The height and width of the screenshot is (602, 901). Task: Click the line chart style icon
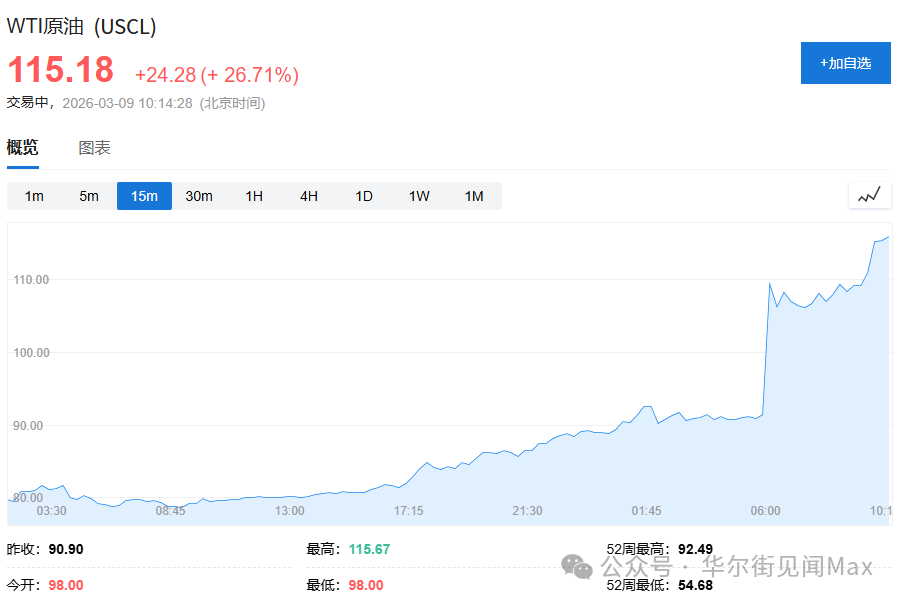pyautogui.click(x=868, y=195)
